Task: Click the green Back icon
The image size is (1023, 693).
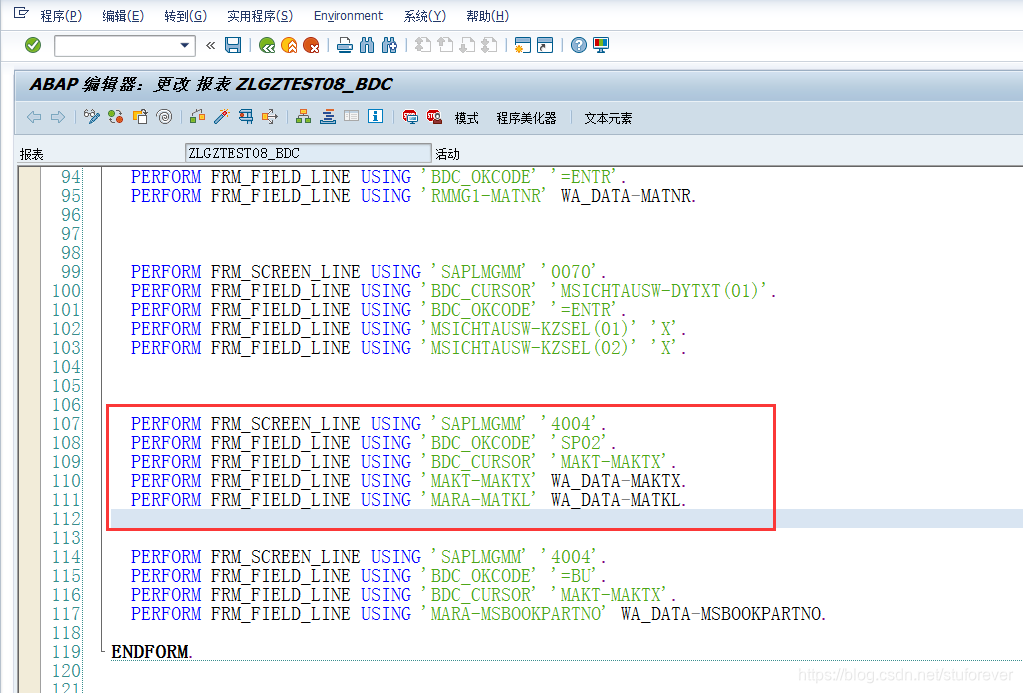Action: pos(267,45)
